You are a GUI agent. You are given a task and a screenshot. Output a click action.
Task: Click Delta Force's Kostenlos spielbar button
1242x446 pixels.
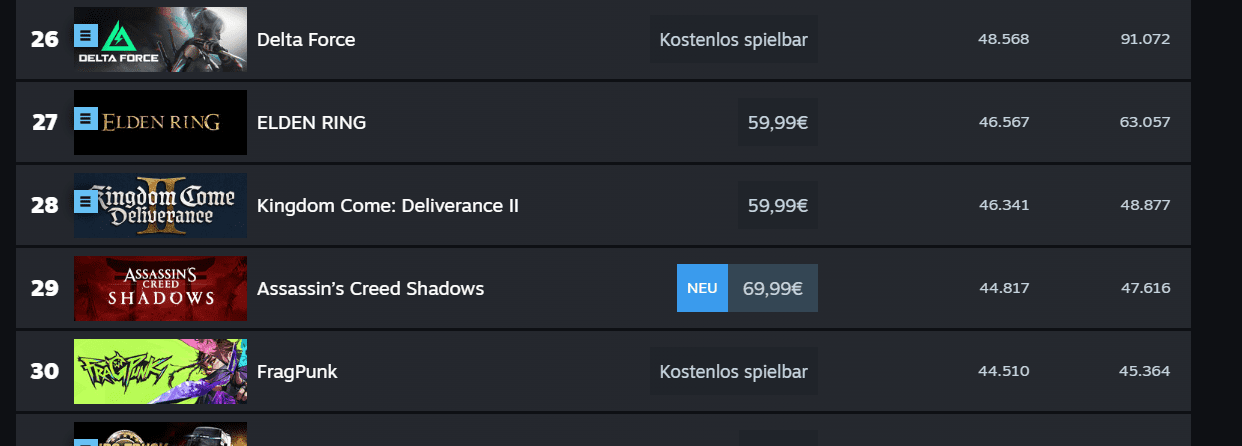(x=733, y=40)
